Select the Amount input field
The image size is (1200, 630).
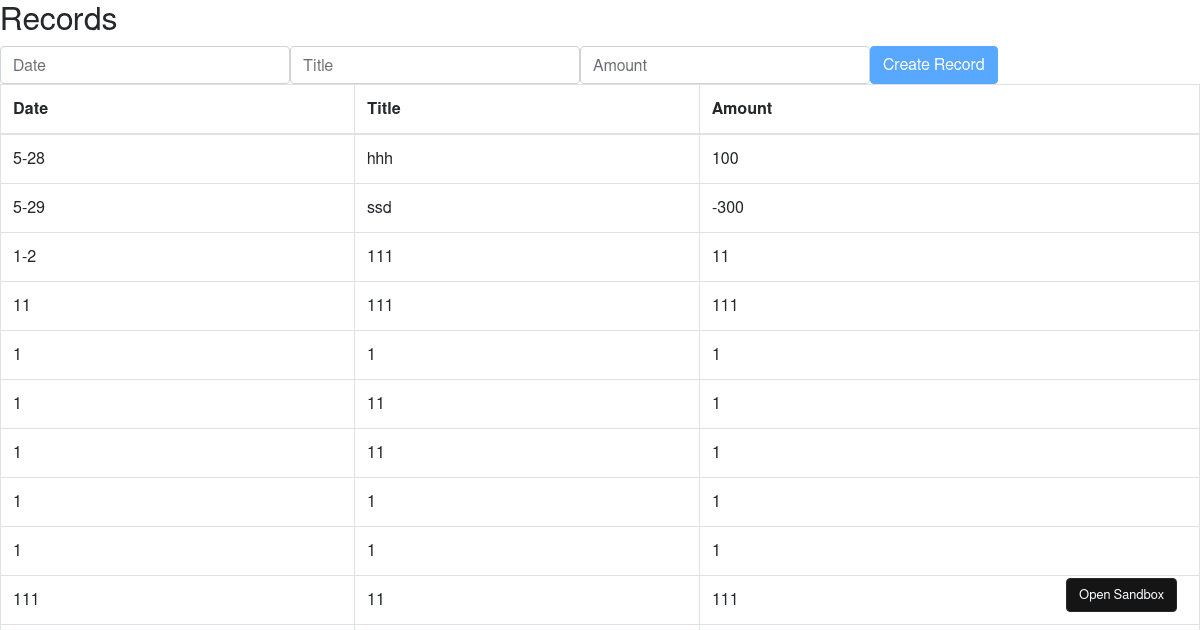(725, 65)
